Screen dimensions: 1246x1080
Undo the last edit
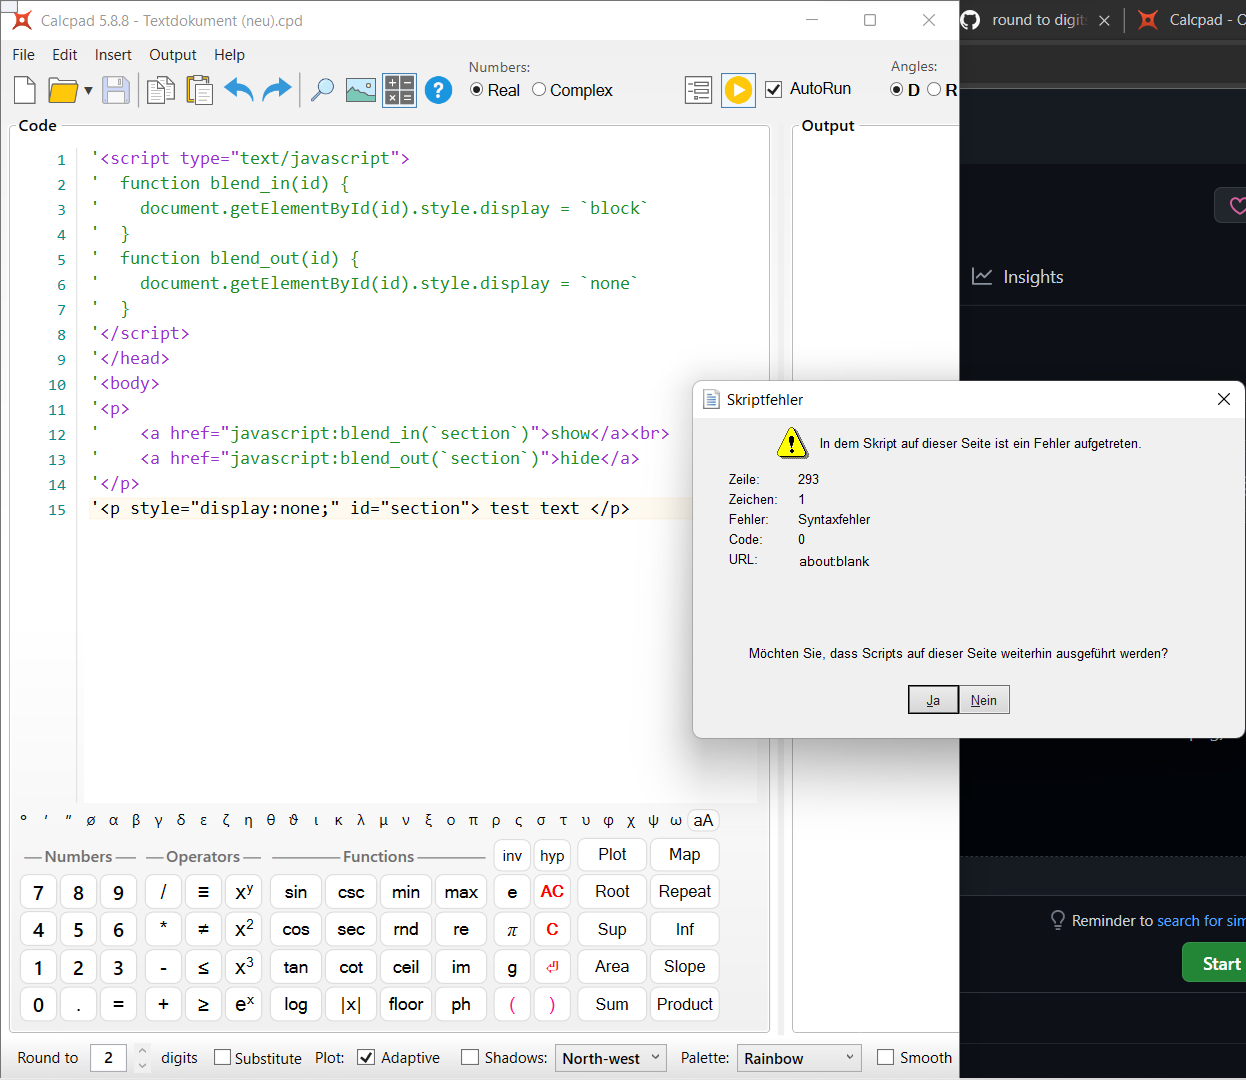pyautogui.click(x=239, y=90)
